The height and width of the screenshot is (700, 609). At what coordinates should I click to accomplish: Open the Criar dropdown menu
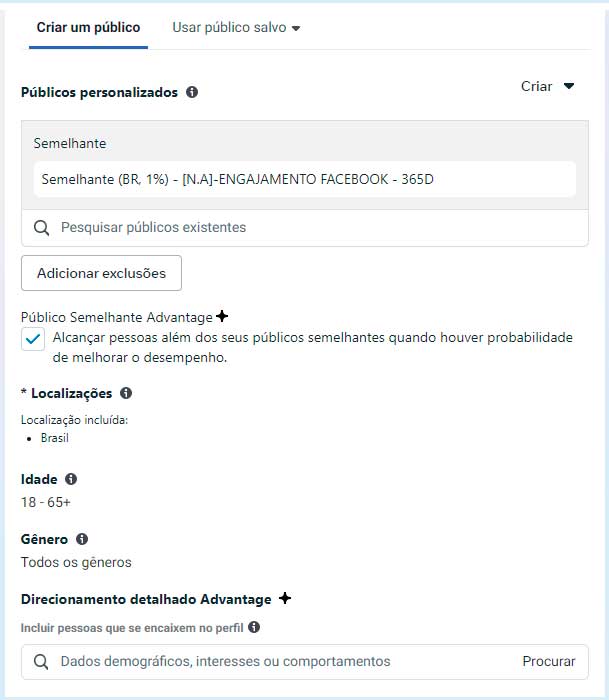click(547, 86)
